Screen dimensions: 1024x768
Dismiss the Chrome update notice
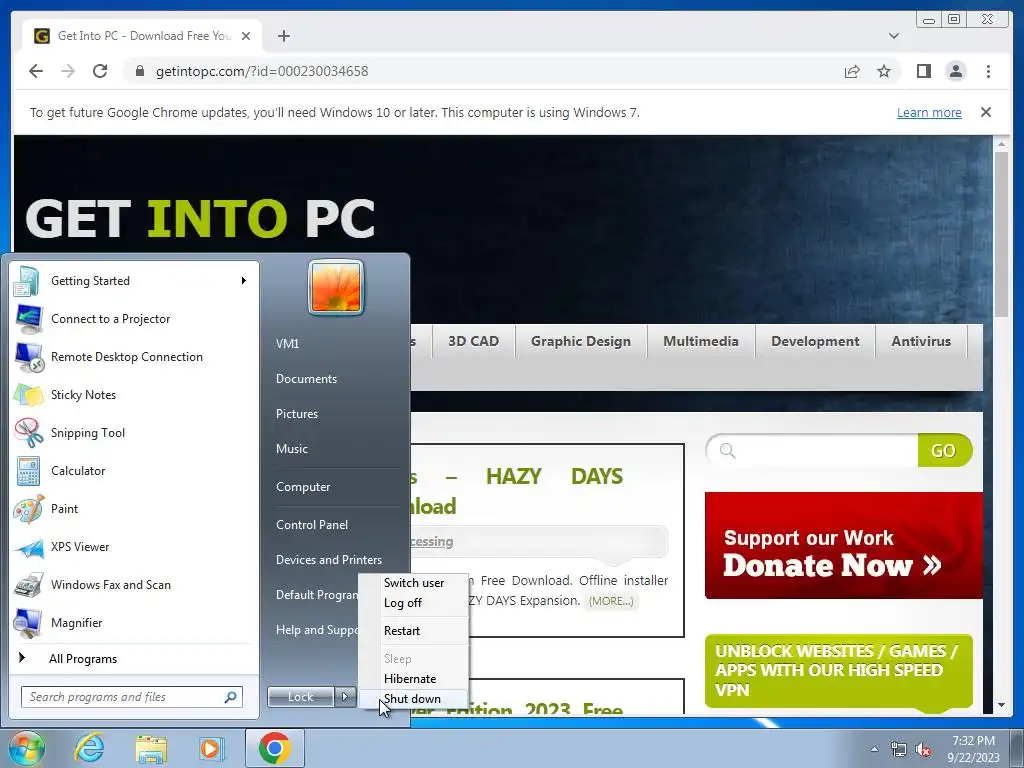click(x=986, y=112)
